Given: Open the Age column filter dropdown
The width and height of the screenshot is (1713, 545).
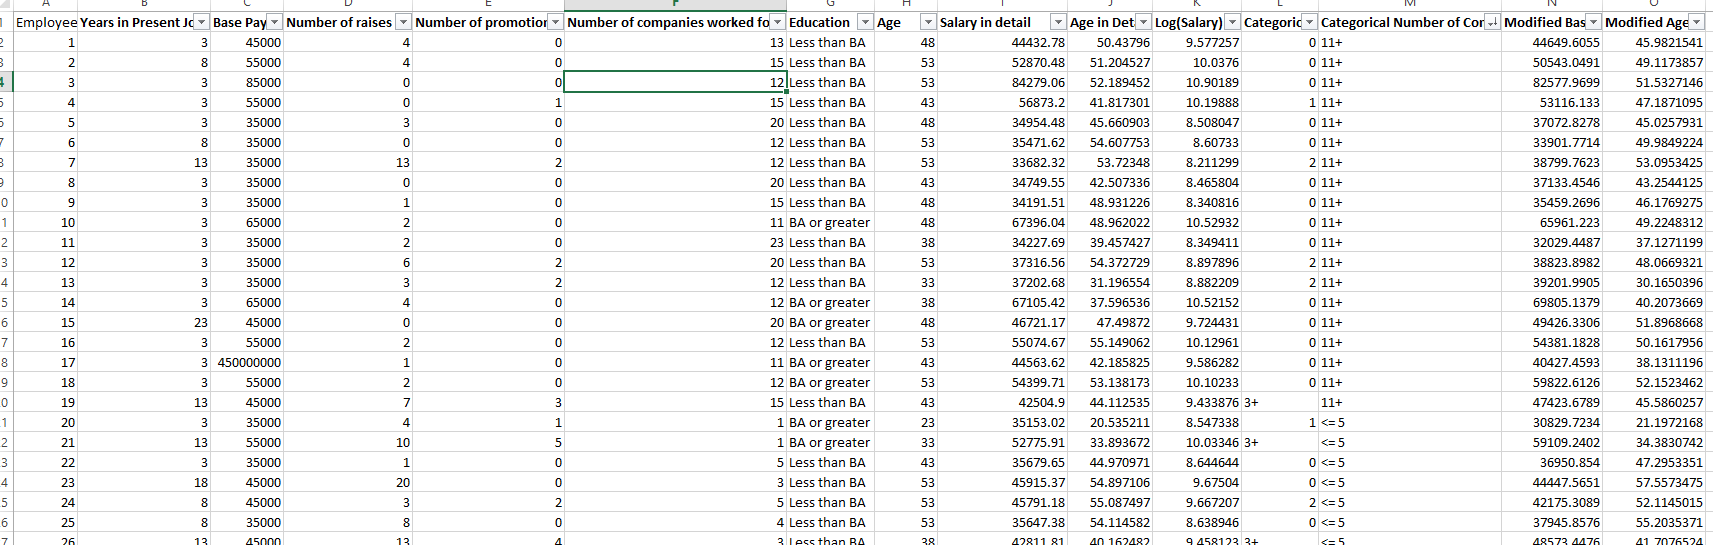Looking at the screenshot, I should tap(928, 22).
